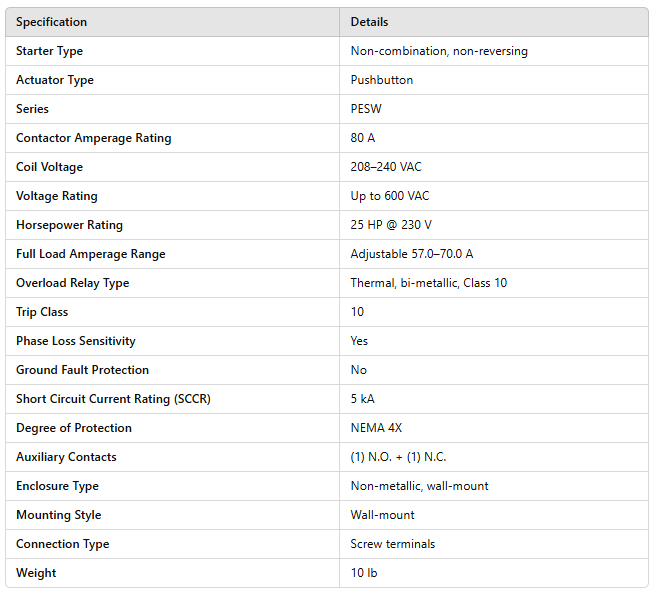Select the Phase Loss Sensitivity label
Screen dimensions: 658x595
point(76,341)
